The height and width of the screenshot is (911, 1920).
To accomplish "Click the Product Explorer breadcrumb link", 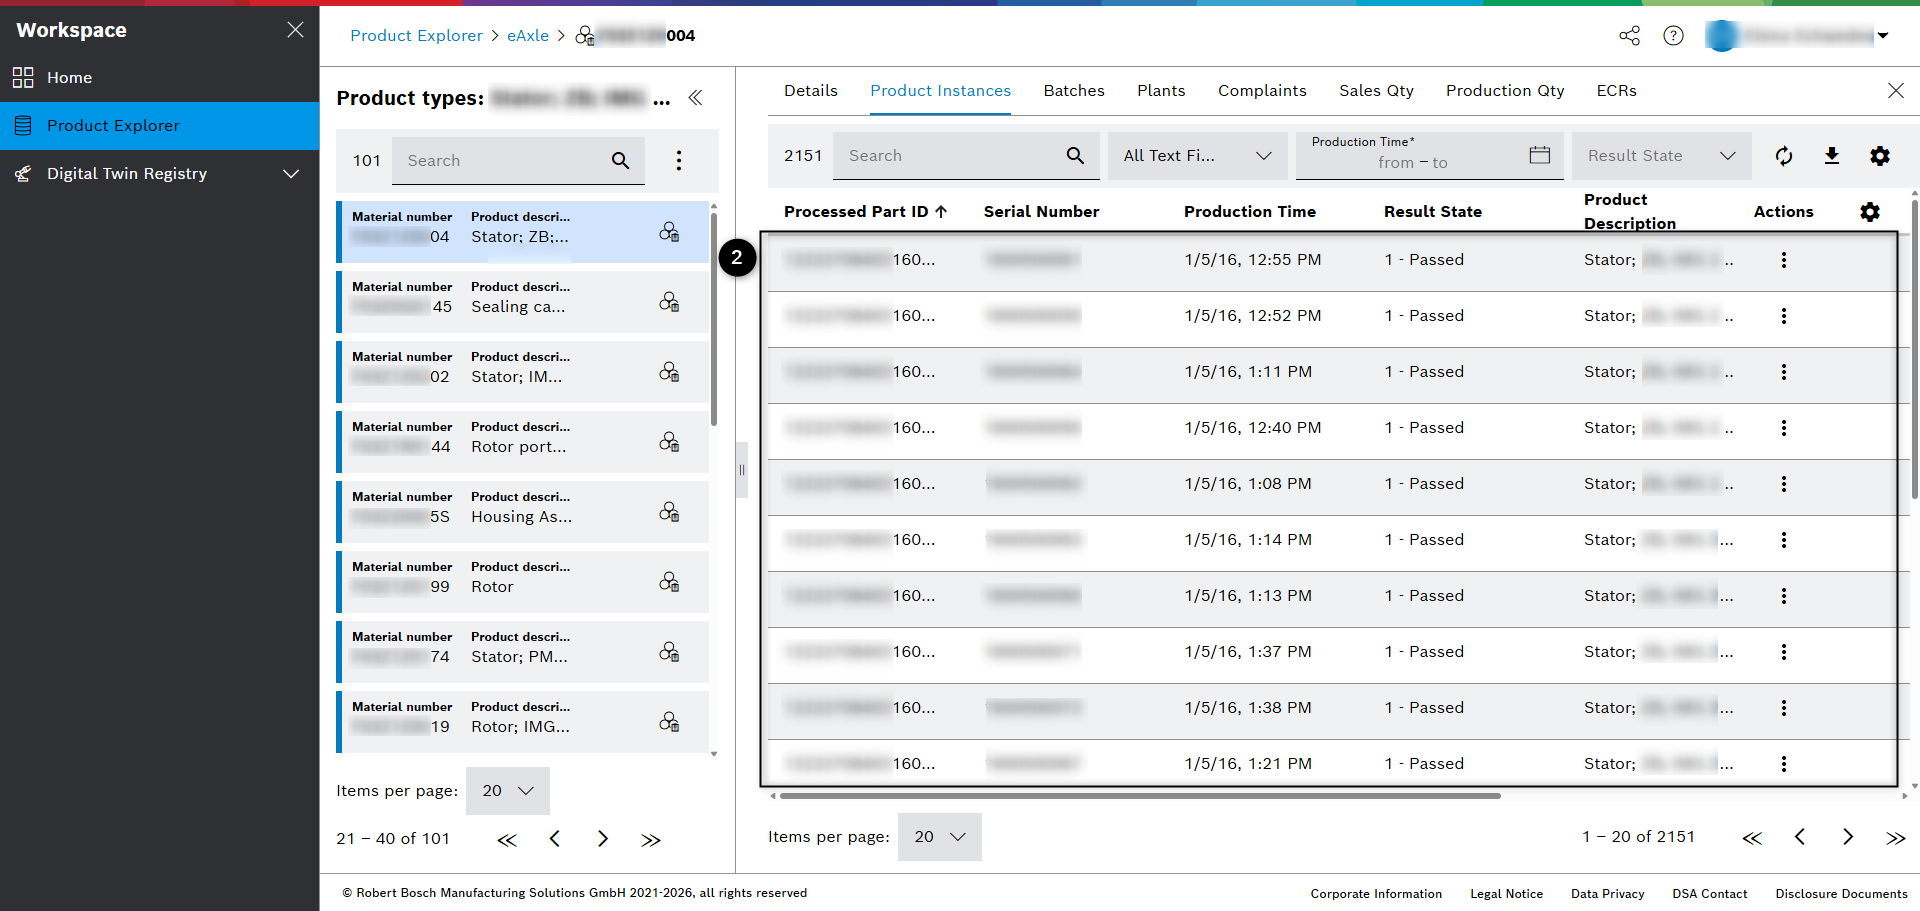I will (416, 36).
